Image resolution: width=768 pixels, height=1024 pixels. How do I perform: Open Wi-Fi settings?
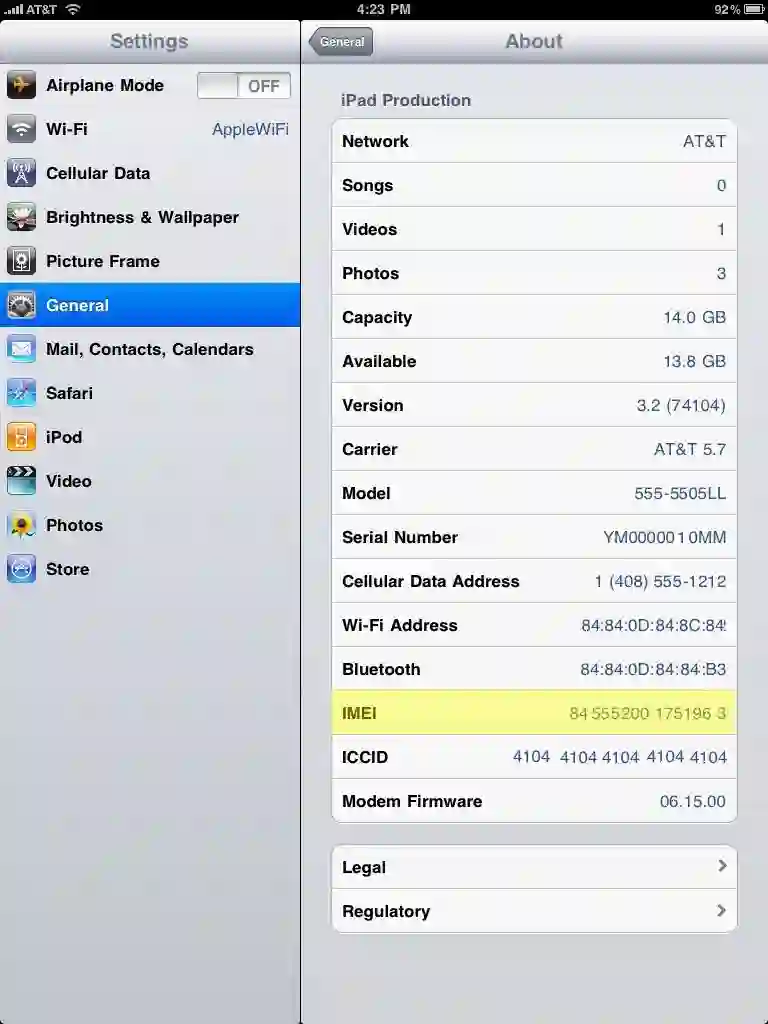(150, 129)
